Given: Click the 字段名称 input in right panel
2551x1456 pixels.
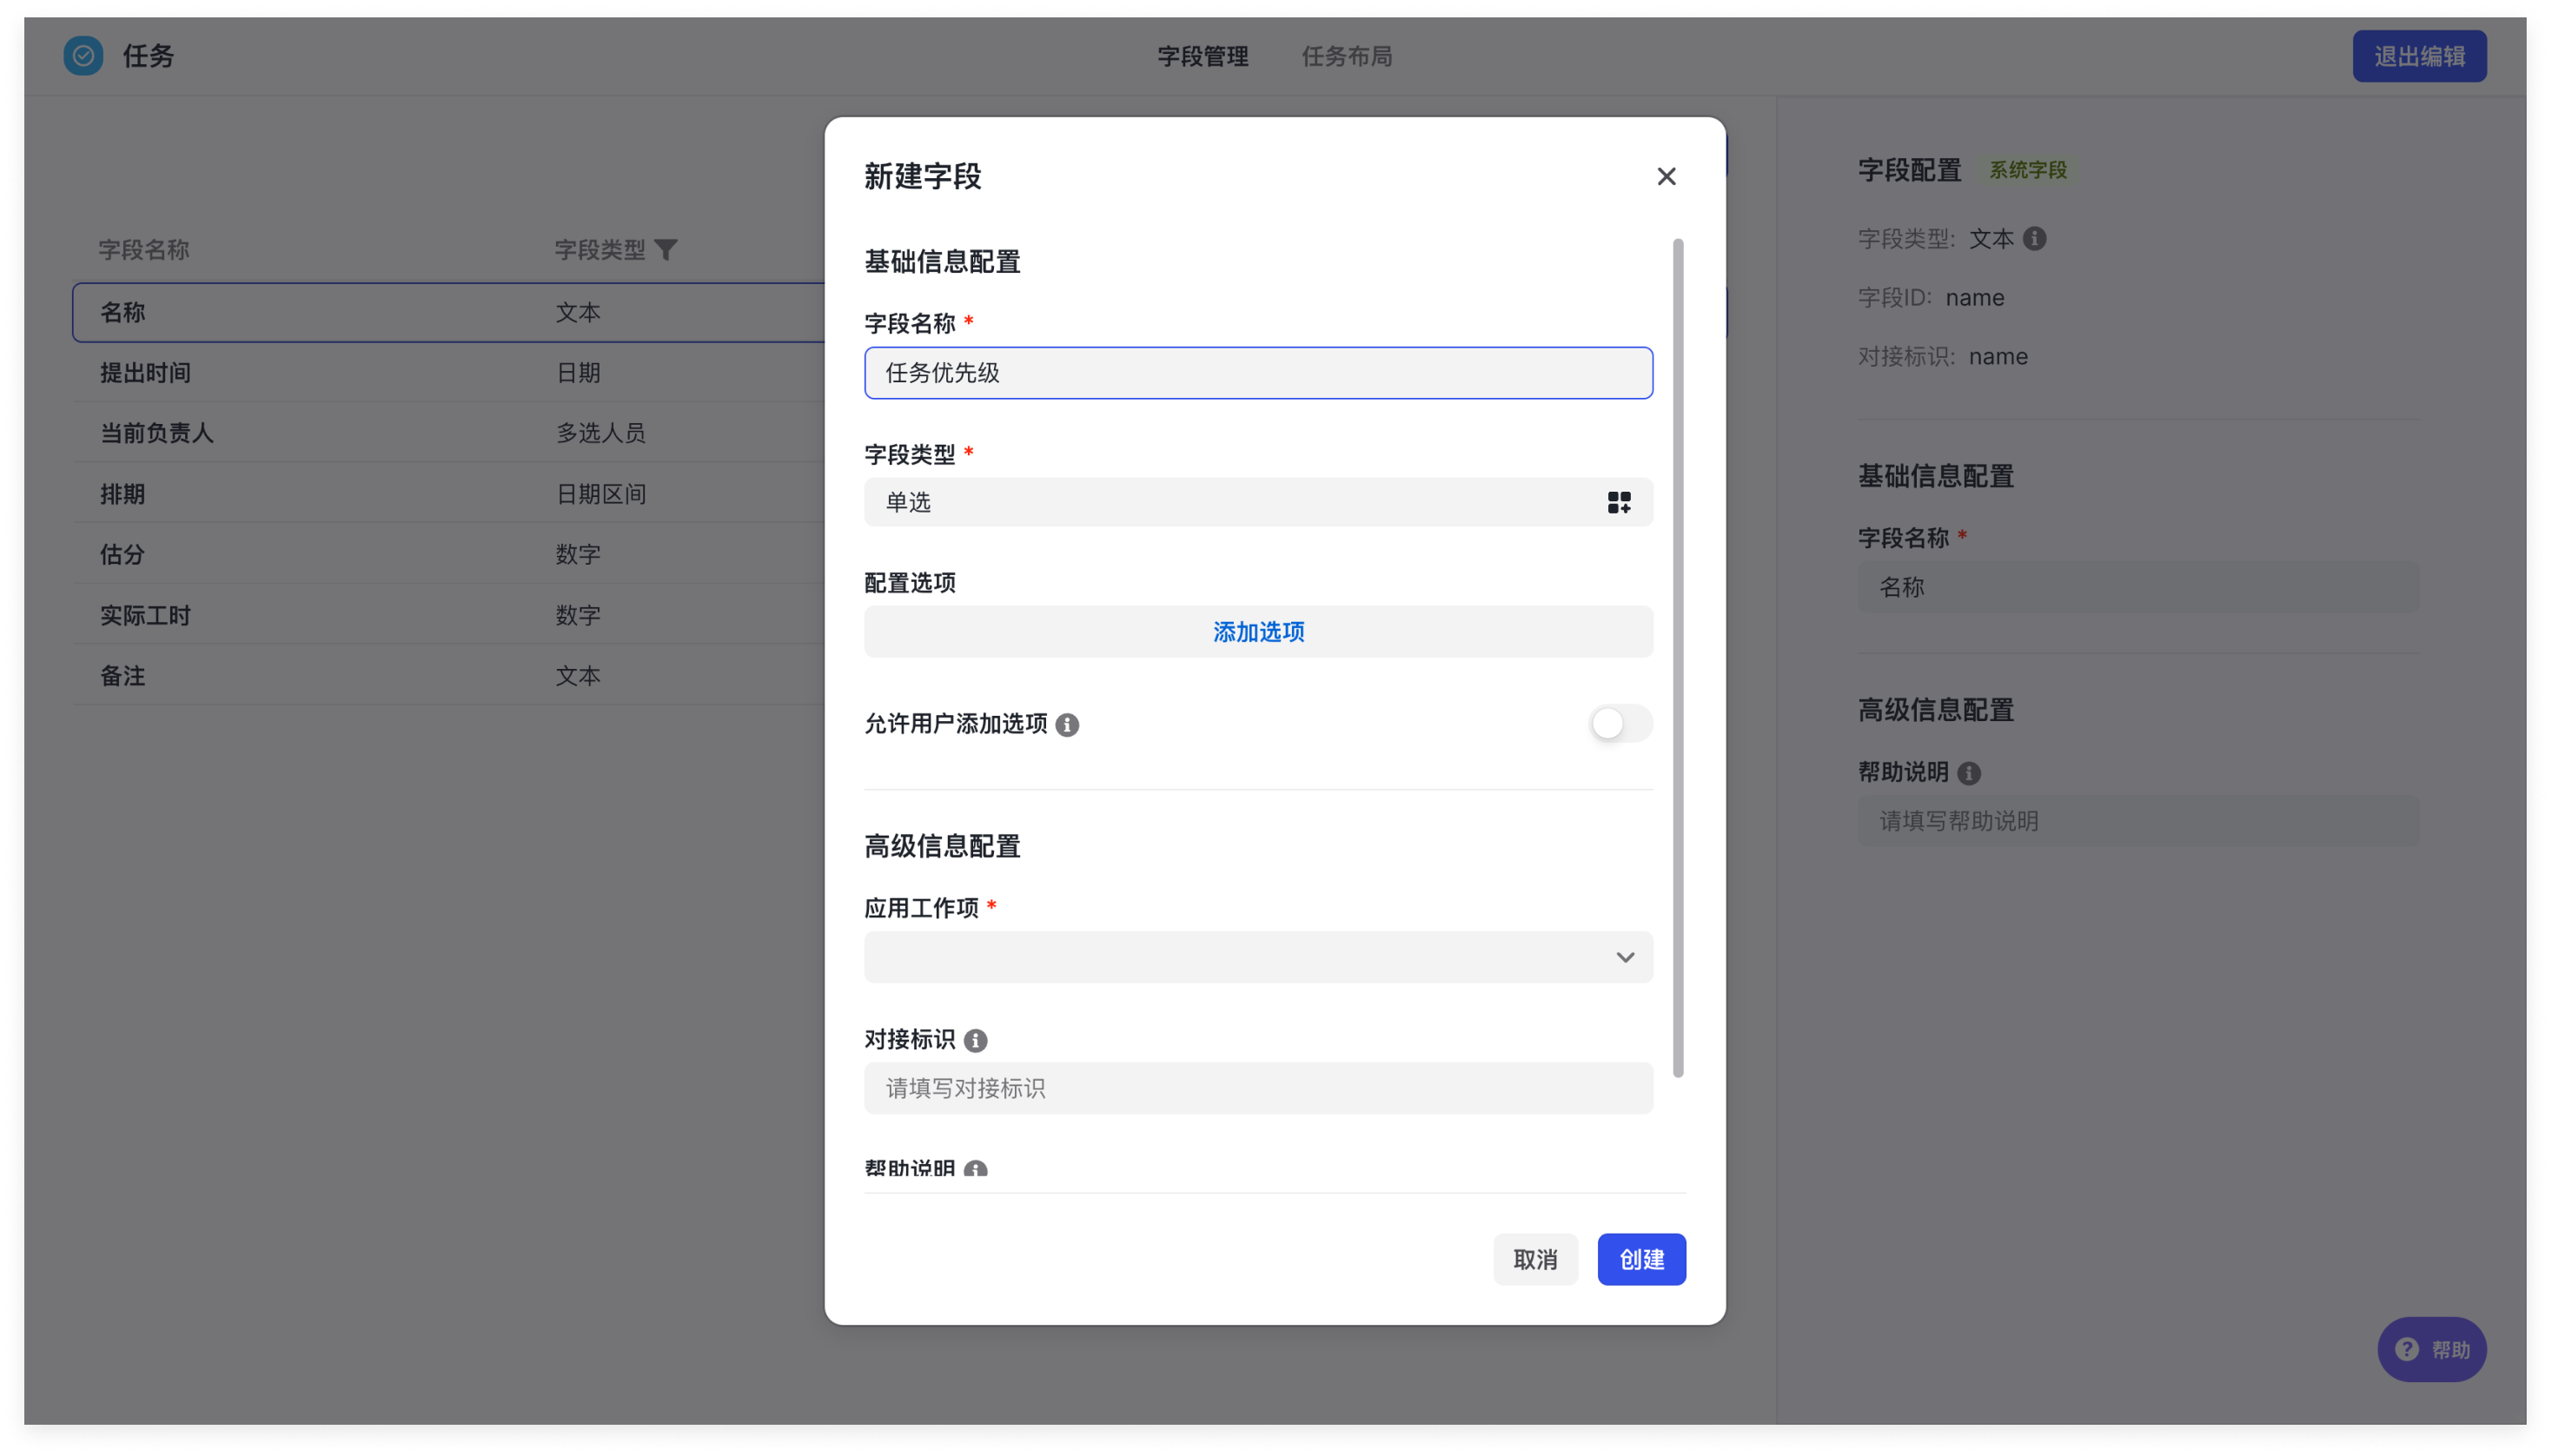Looking at the screenshot, I should [2138, 587].
